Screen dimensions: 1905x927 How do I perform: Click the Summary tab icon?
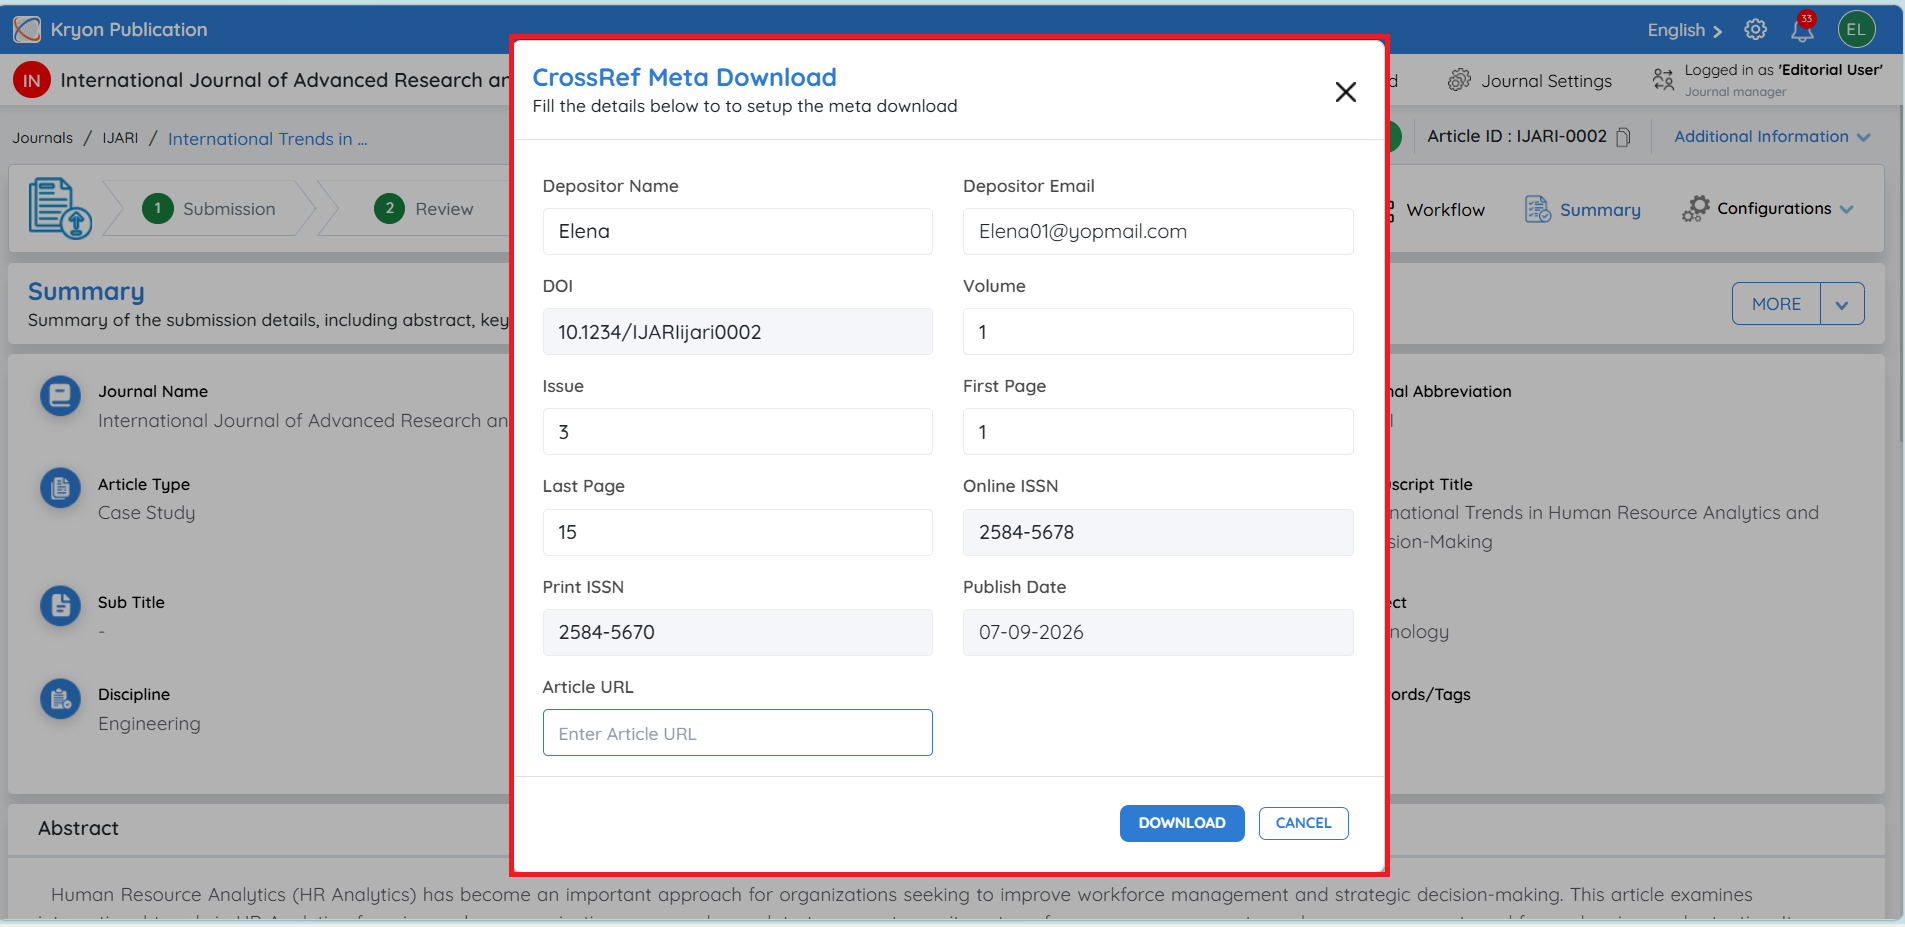point(1537,209)
